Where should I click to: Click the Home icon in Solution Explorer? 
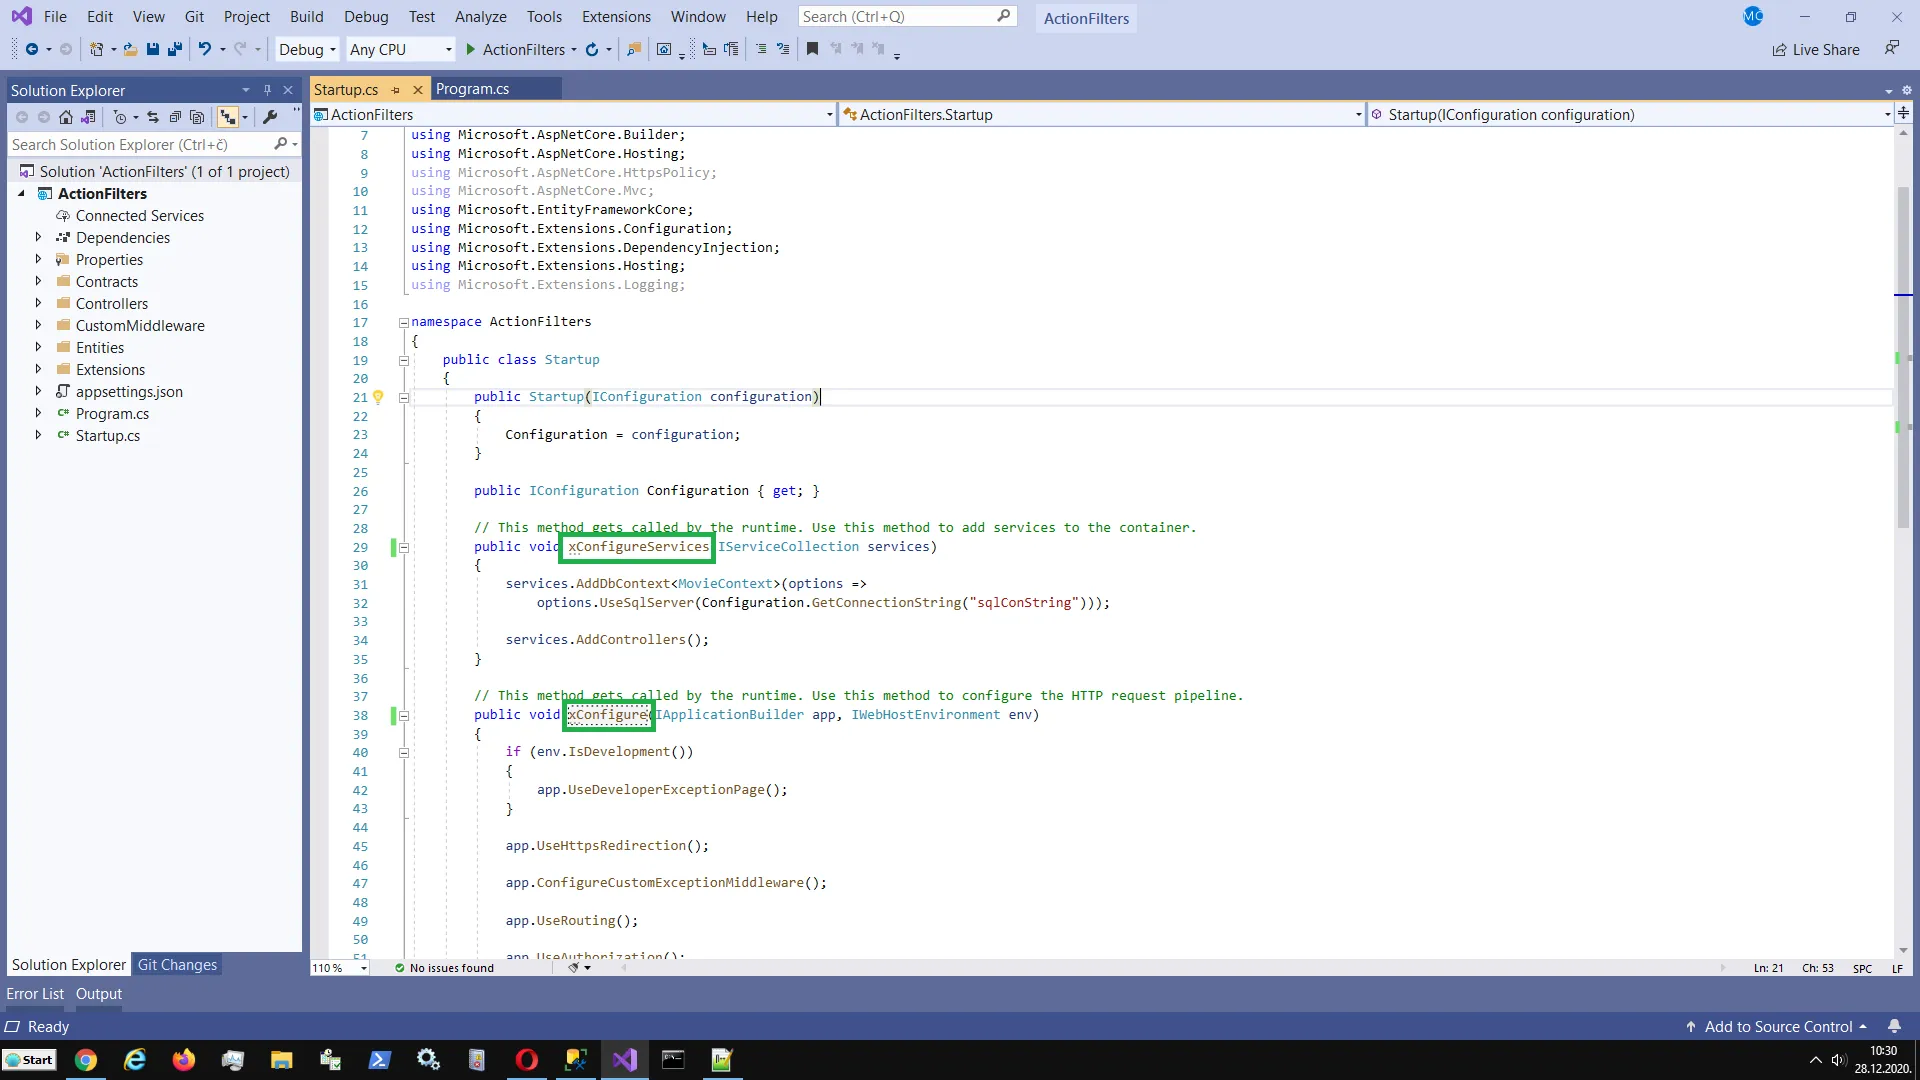coord(66,117)
